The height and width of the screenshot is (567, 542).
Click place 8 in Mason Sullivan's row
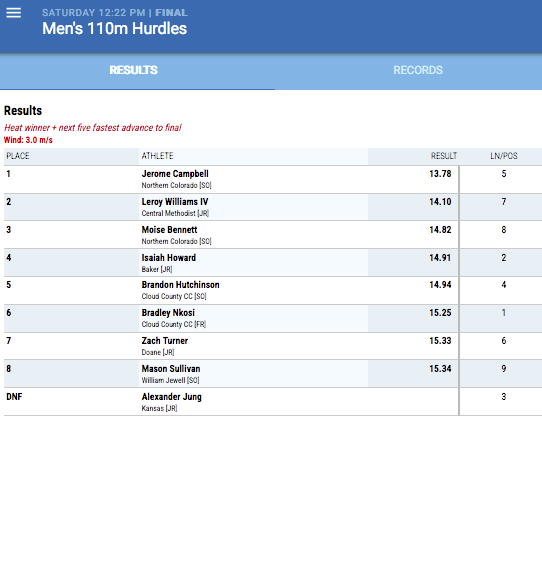9,369
